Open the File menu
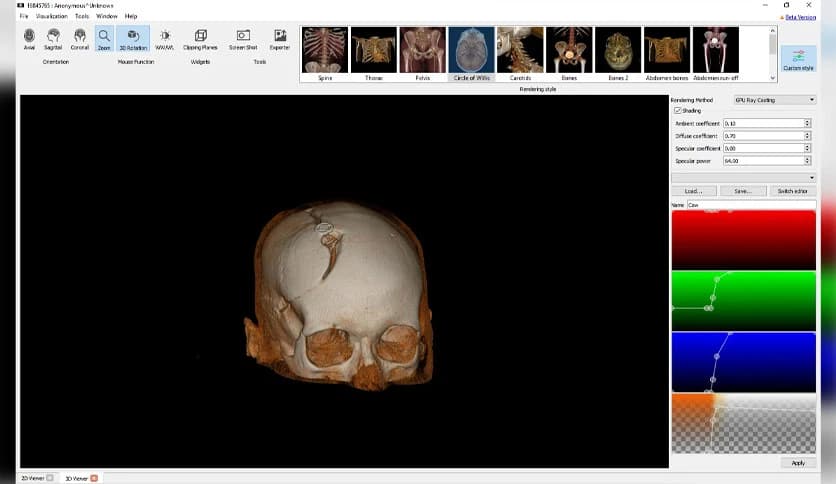The image size is (836, 484). click(x=24, y=16)
